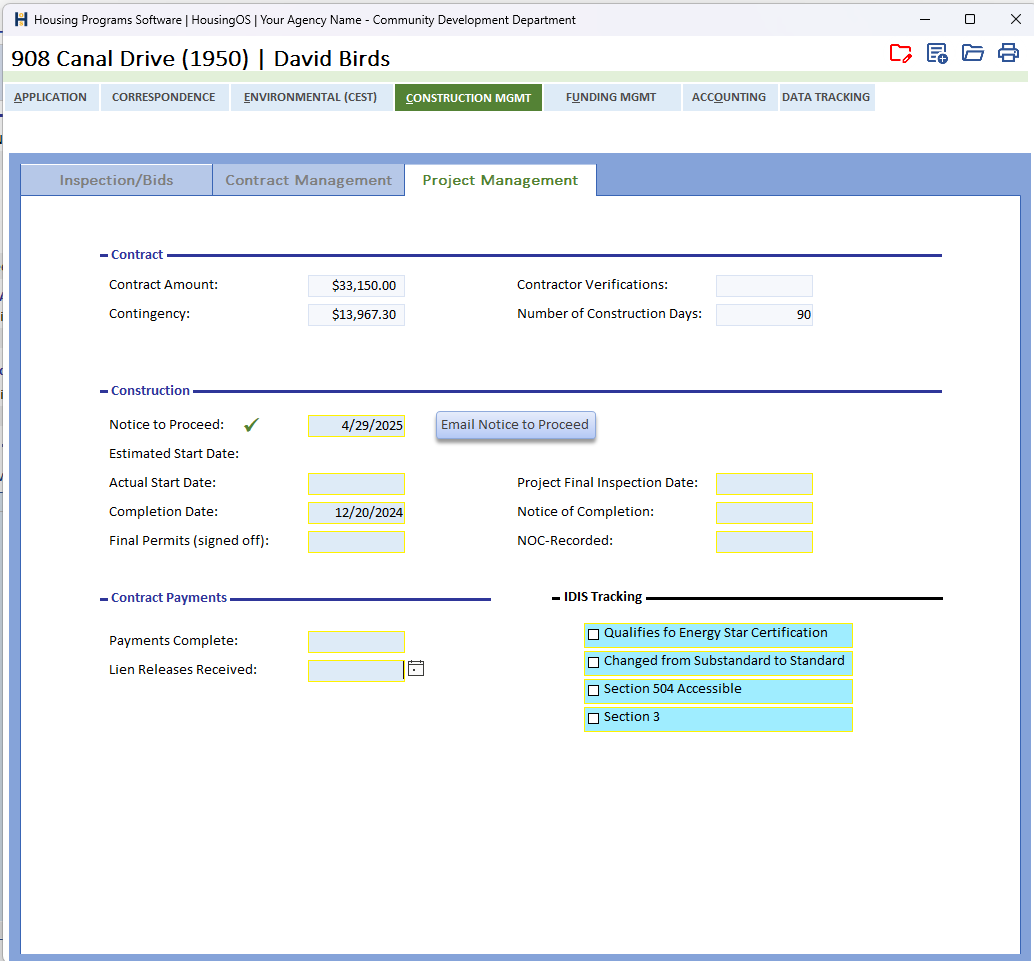The image size is (1034, 961).
Task: Click Contract Payments section heading
Action: pos(169,598)
